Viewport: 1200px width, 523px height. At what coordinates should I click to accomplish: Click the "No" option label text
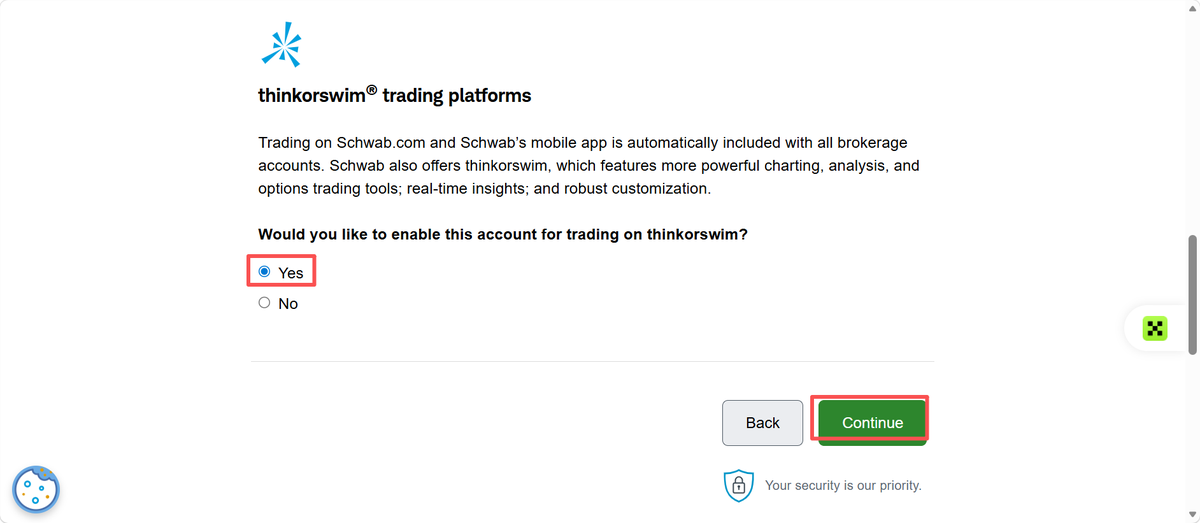(288, 304)
